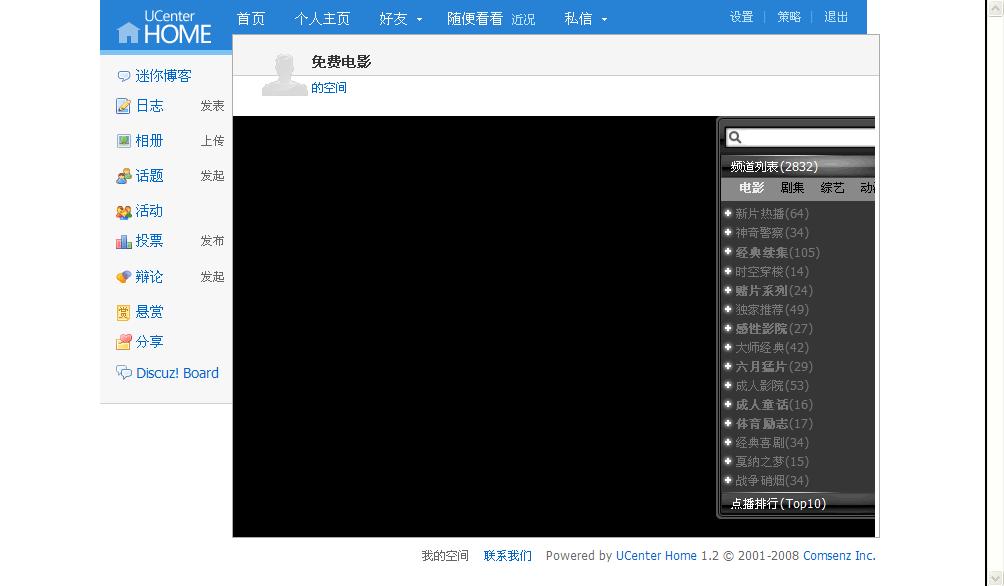The image size is (1004, 586).
Task: Open 个人主页 in the top navigation
Action: pyautogui.click(x=322, y=19)
